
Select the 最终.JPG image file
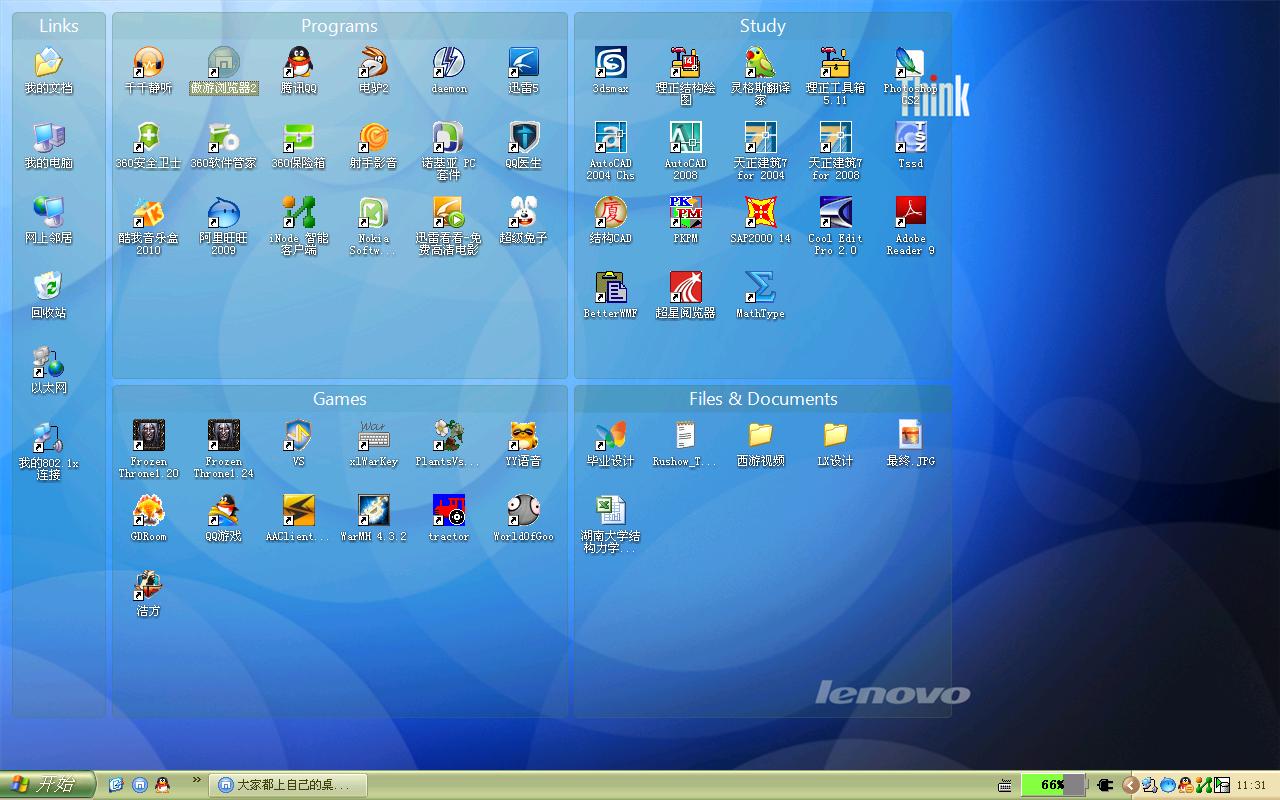910,443
